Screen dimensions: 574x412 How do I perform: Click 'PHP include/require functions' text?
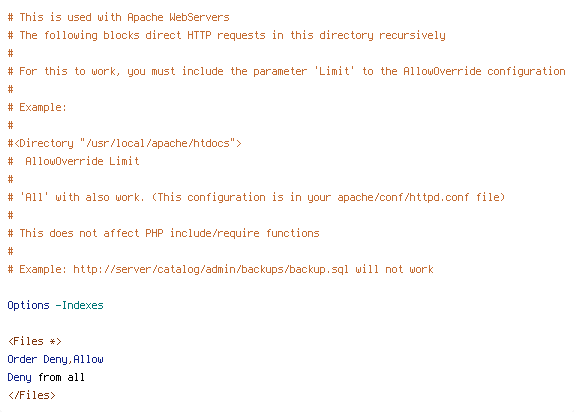pyautogui.click(x=232, y=233)
